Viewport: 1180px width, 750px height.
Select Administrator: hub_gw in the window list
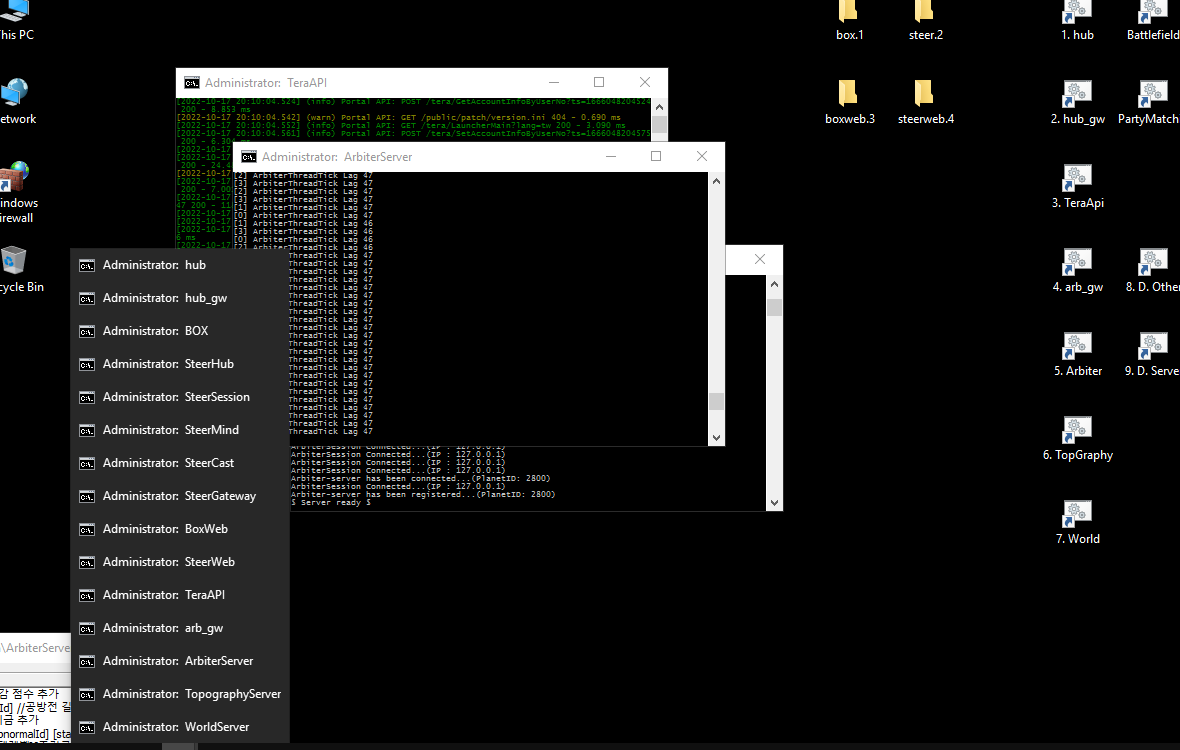tap(180, 298)
